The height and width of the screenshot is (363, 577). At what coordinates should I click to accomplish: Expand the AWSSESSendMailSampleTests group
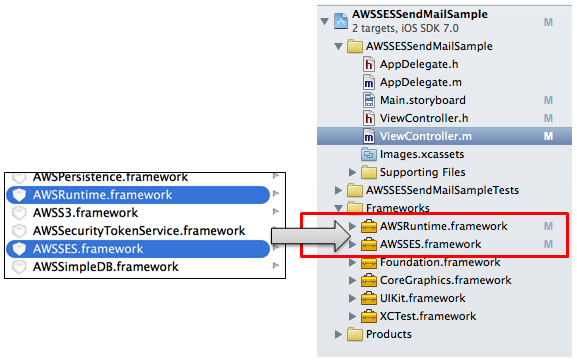point(338,190)
